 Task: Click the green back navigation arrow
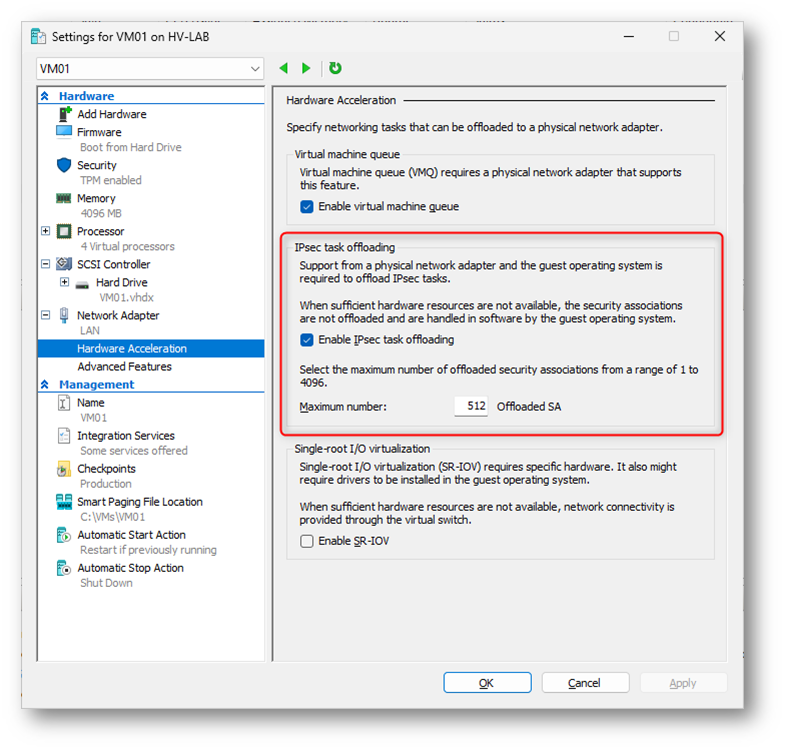(284, 68)
